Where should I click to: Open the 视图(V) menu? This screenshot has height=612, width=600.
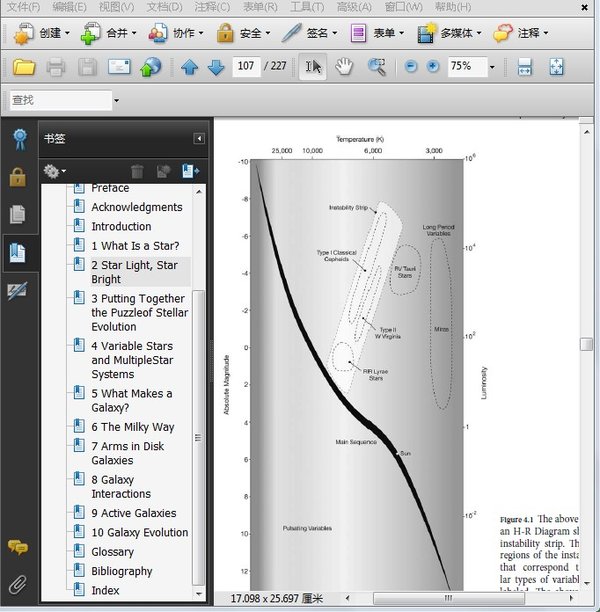click(x=116, y=7)
